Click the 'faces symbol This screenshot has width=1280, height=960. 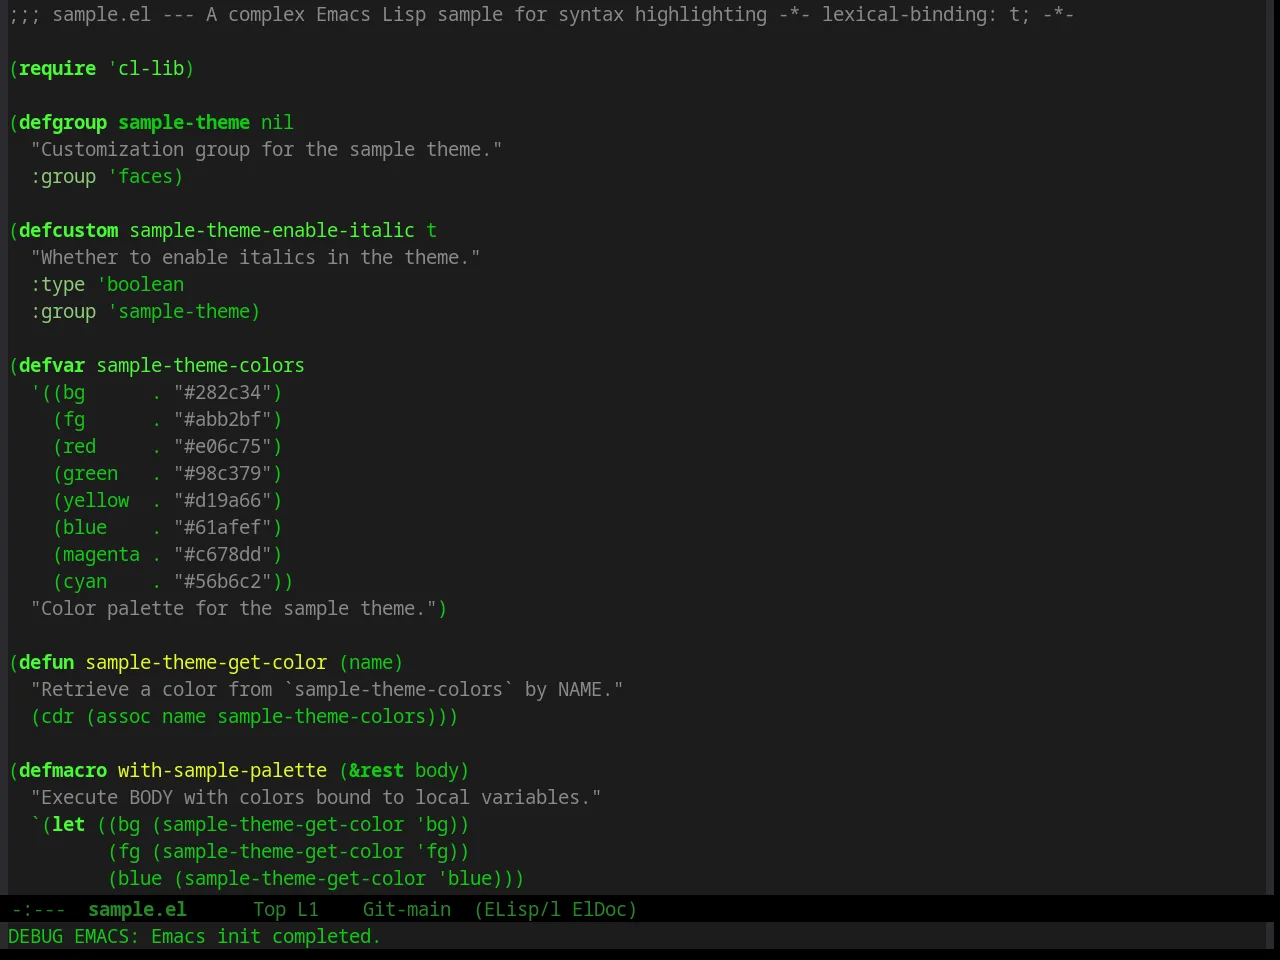click(140, 176)
